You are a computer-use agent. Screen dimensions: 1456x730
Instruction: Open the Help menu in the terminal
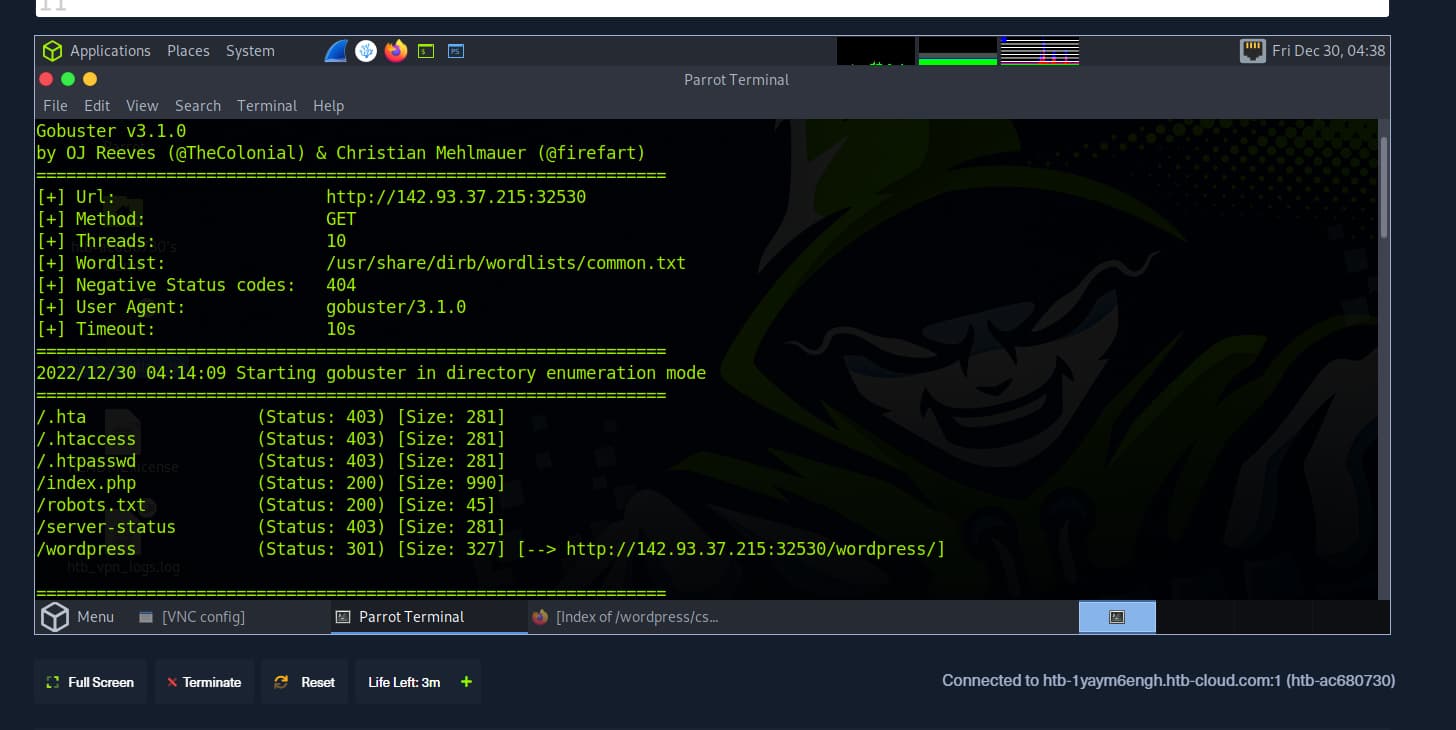[328, 106]
